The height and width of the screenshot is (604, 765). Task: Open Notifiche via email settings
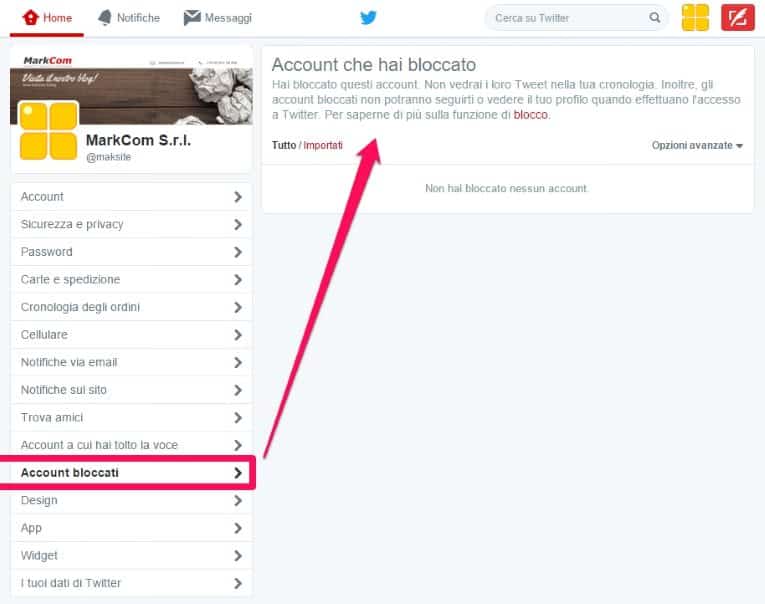coord(131,362)
